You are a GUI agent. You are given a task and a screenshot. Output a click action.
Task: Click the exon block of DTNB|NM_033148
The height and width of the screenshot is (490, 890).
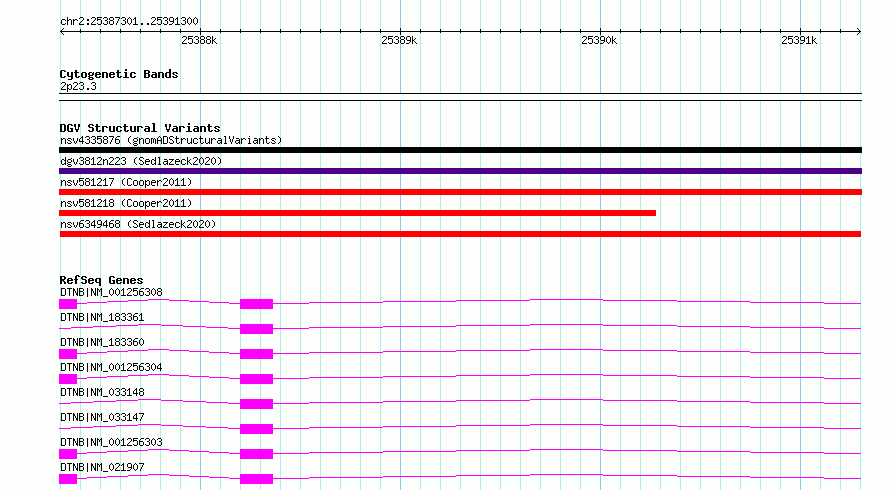[257, 404]
